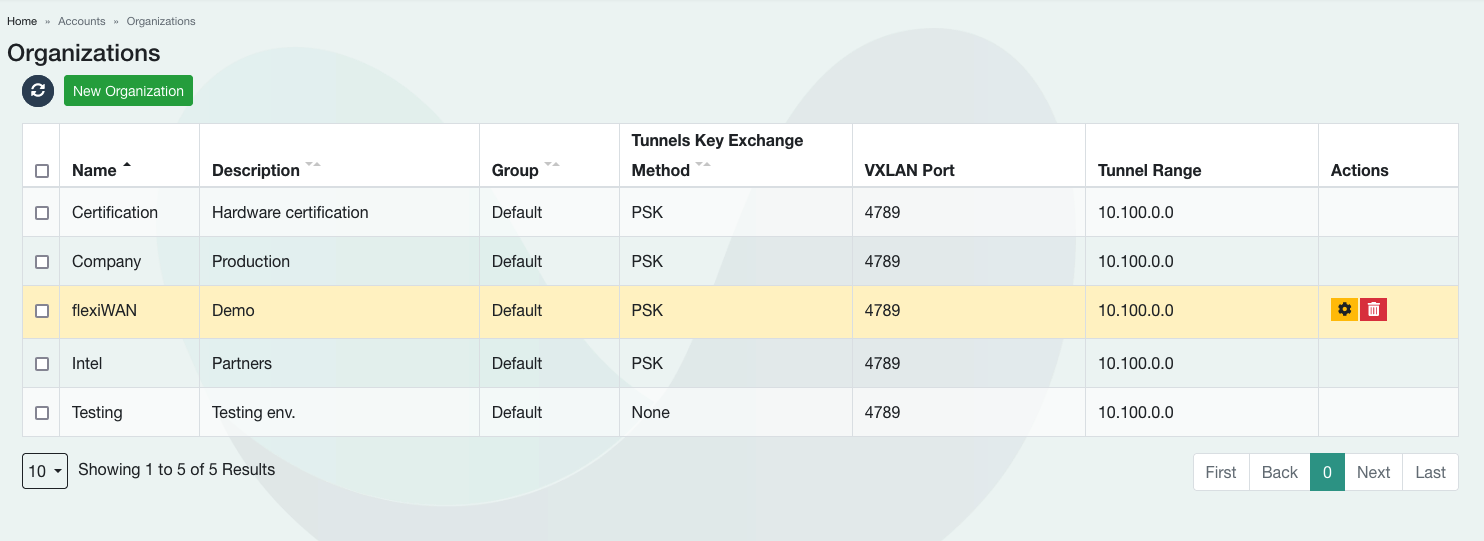The image size is (1484, 541).
Task: Check the Certification row checkbox
Action: (42, 213)
